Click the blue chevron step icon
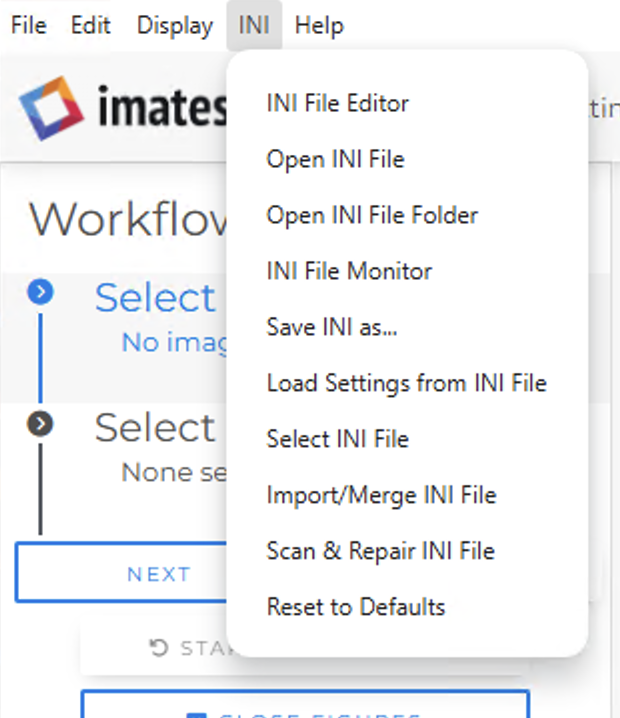 pyautogui.click(x=40, y=293)
